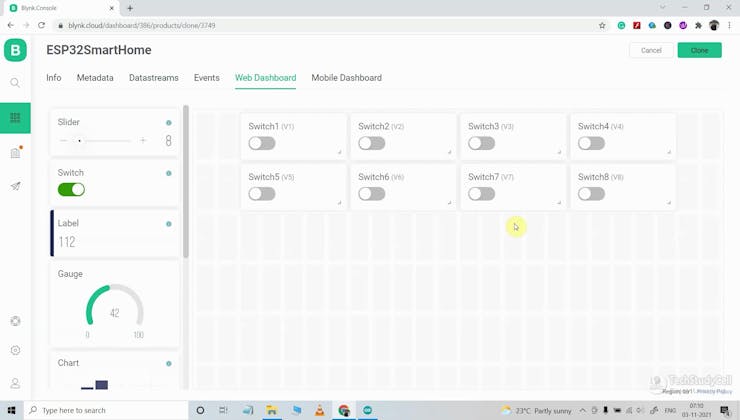
Task: Open the search icon in sidebar
Action: coord(15,83)
